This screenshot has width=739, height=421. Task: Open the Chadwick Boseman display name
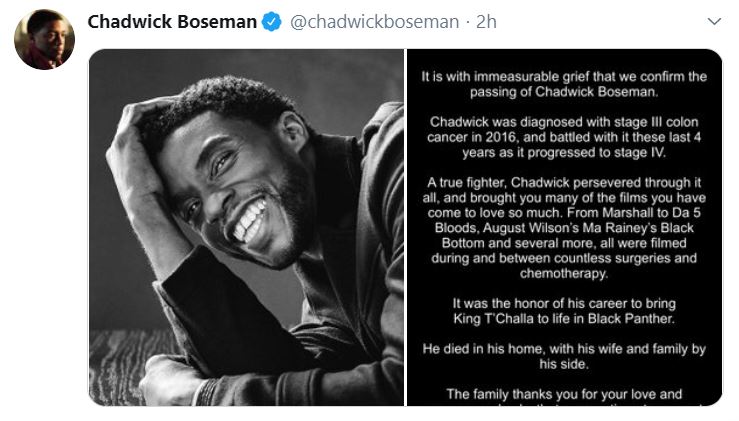[x=172, y=22]
